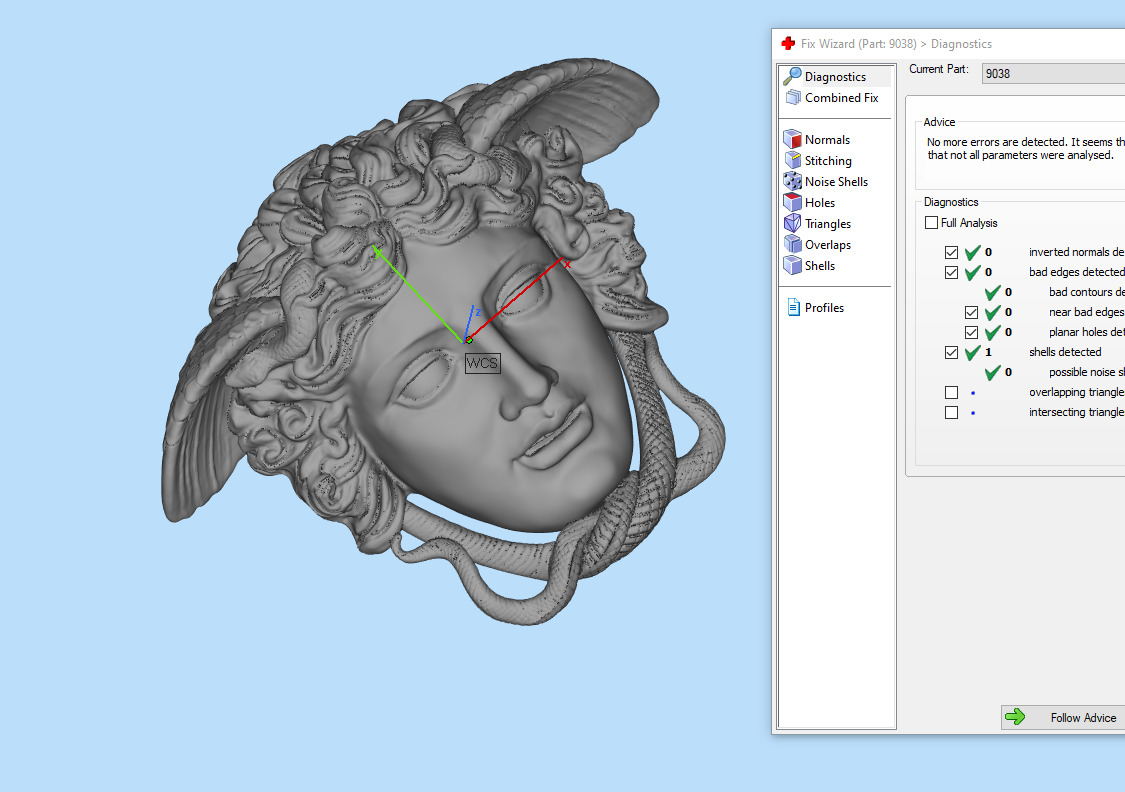
Task: Select the Triangles fix step
Action: 817,223
